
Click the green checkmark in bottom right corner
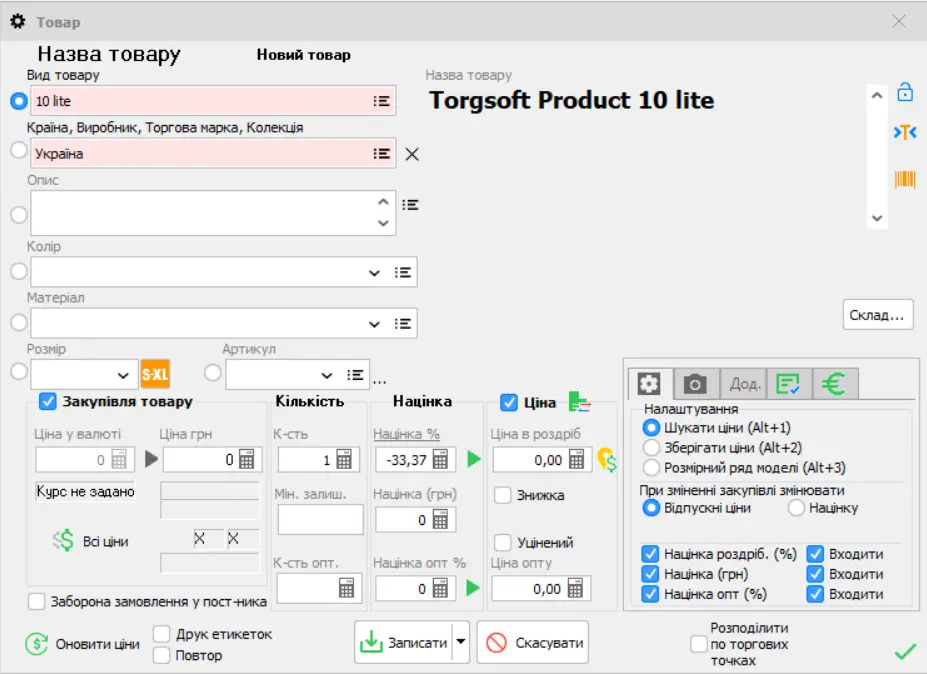tap(905, 651)
